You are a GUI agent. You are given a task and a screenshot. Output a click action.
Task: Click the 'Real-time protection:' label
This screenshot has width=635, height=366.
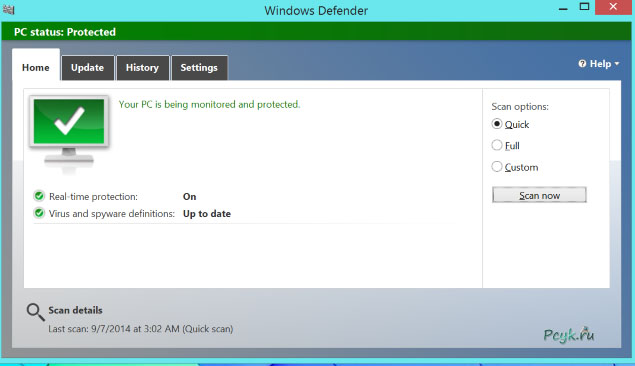94,197
